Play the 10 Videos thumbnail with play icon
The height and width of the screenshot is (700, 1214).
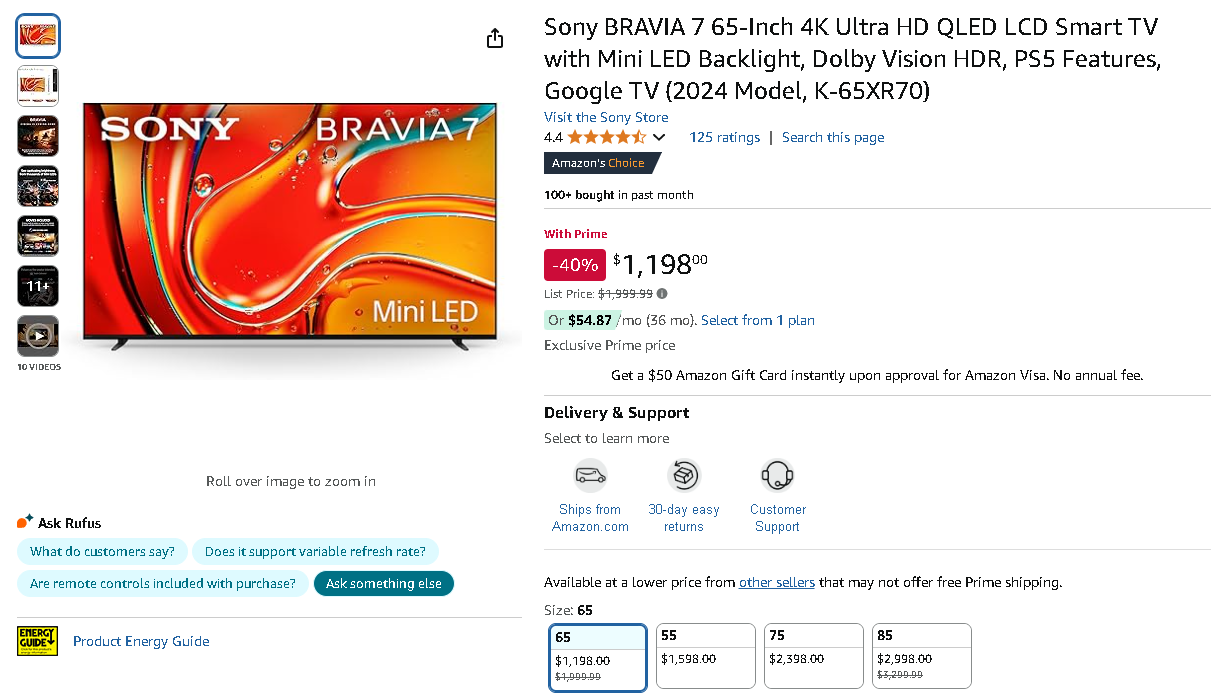coord(37,335)
